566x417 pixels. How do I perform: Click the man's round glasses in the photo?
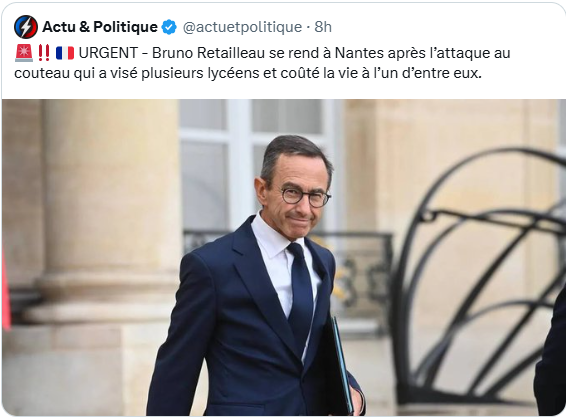point(305,196)
